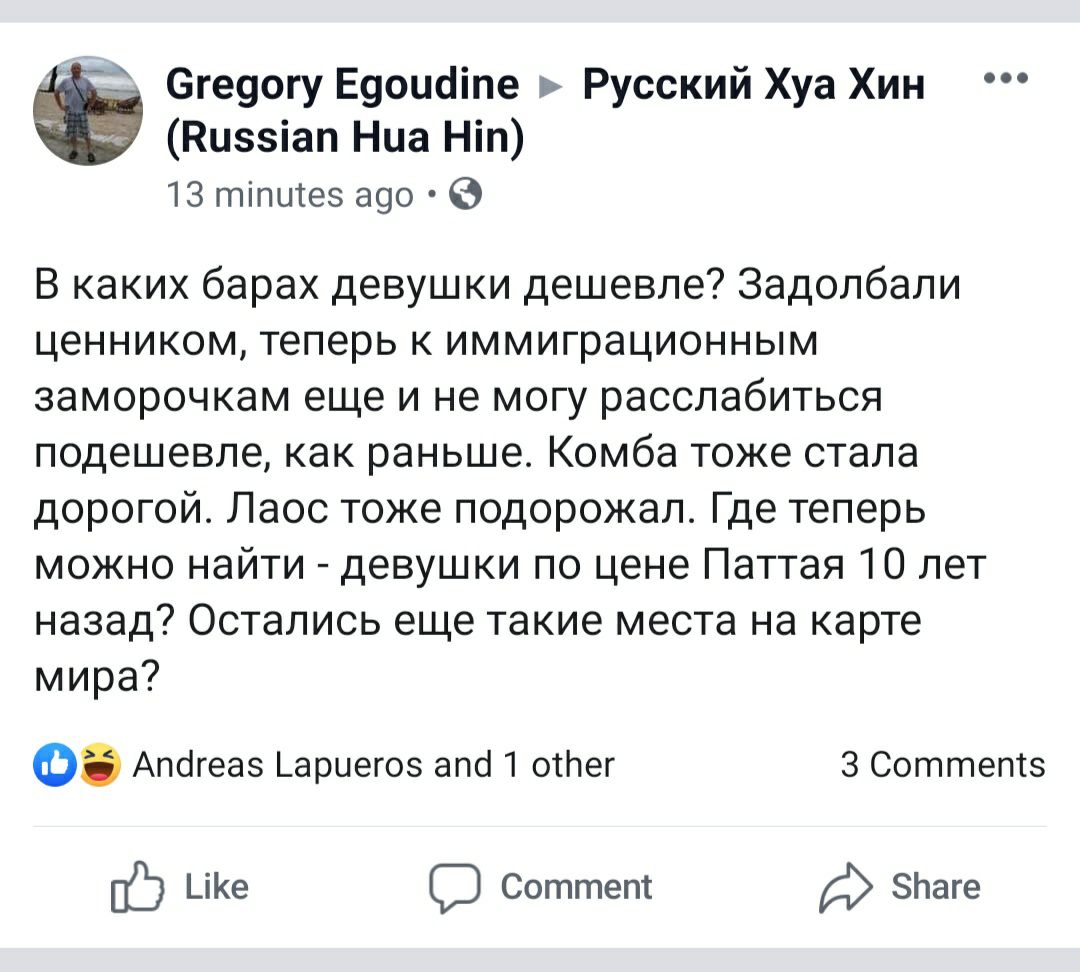Click the "Like" text label
Screen dimensions: 1080x972
point(216,887)
